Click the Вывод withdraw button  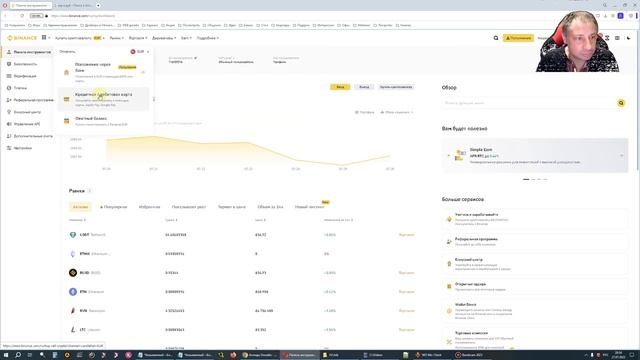point(364,87)
